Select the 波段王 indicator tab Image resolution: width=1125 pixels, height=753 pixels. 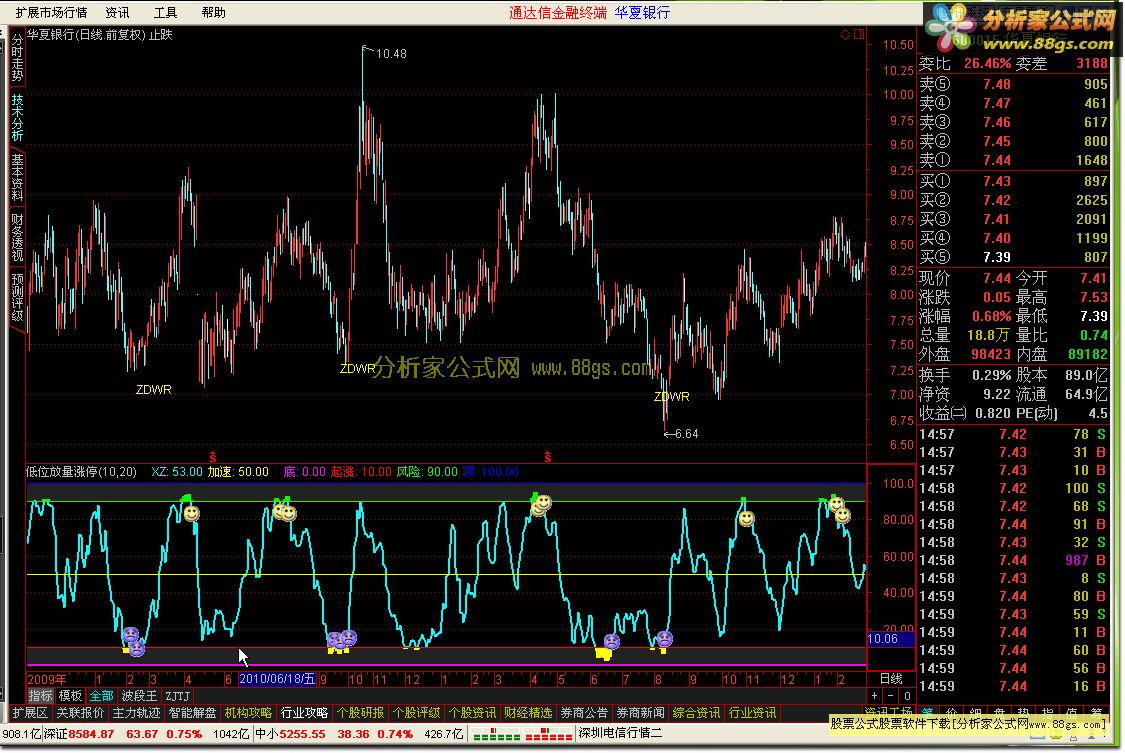[x=139, y=696]
